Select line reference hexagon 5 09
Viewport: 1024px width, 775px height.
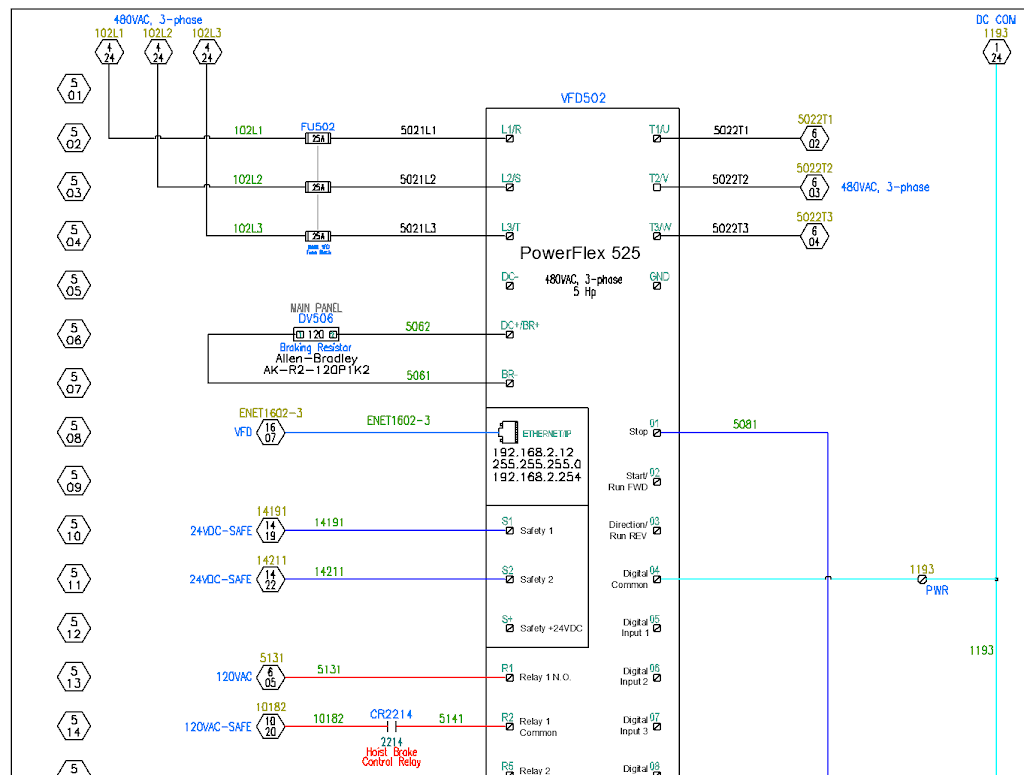pyautogui.click(x=74, y=481)
